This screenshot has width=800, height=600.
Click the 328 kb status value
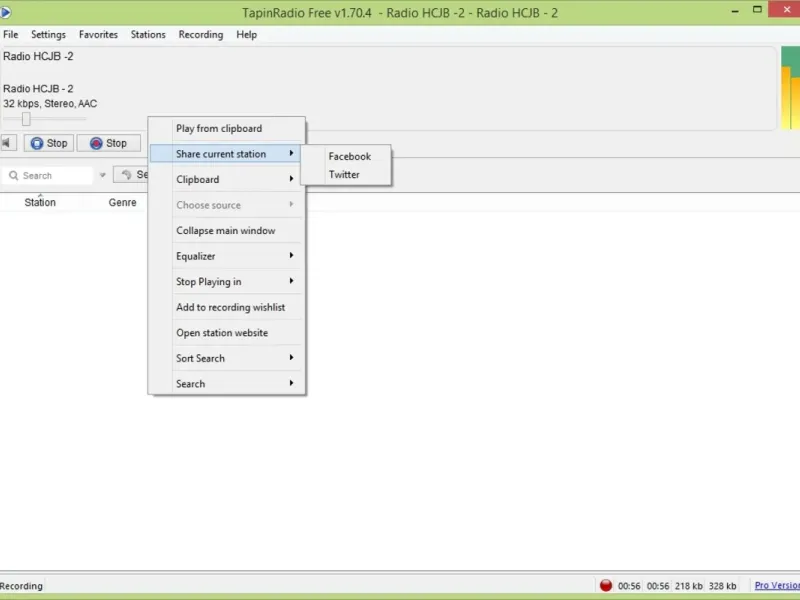coord(722,586)
